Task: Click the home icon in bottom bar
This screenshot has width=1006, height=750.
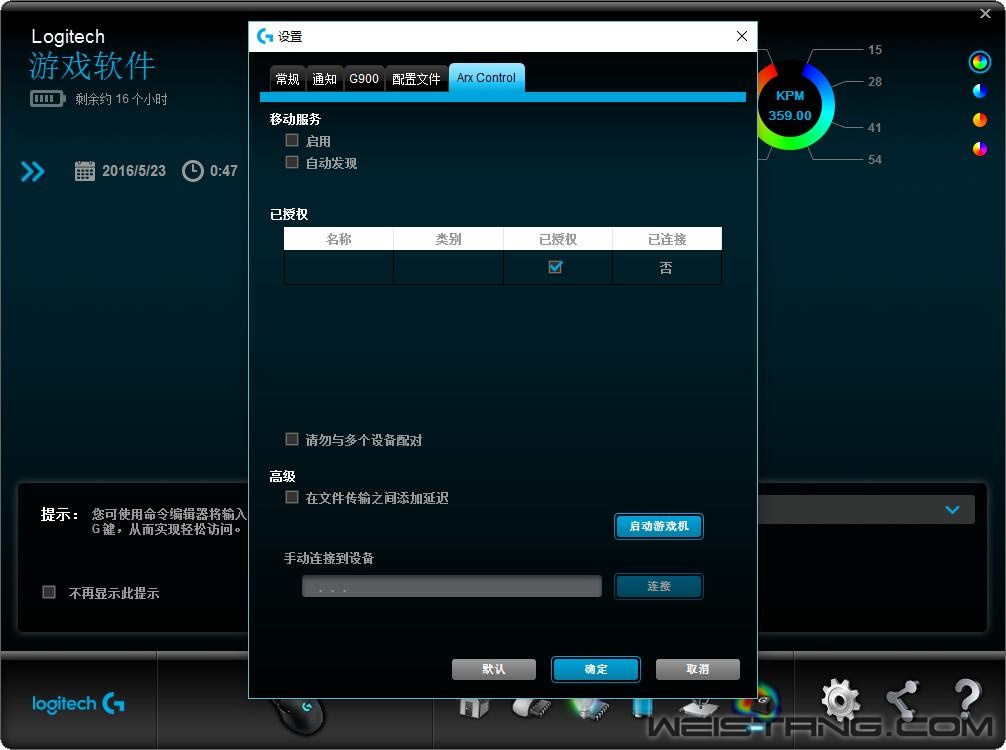Action: click(473, 708)
